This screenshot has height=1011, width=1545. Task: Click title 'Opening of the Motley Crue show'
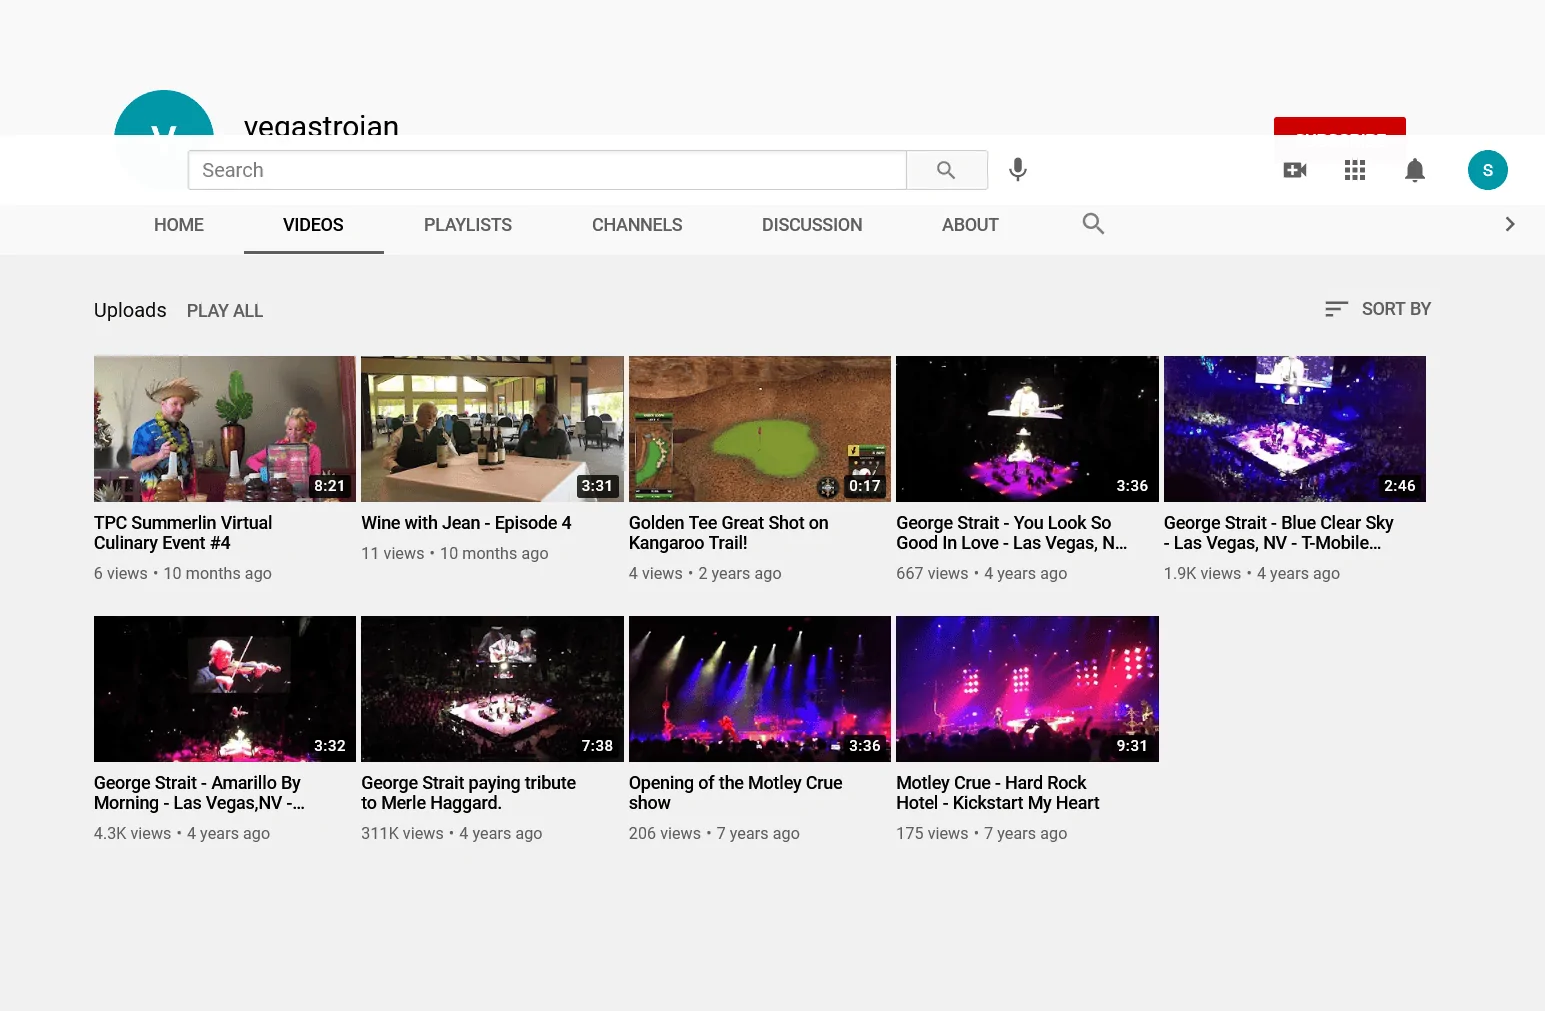click(736, 793)
